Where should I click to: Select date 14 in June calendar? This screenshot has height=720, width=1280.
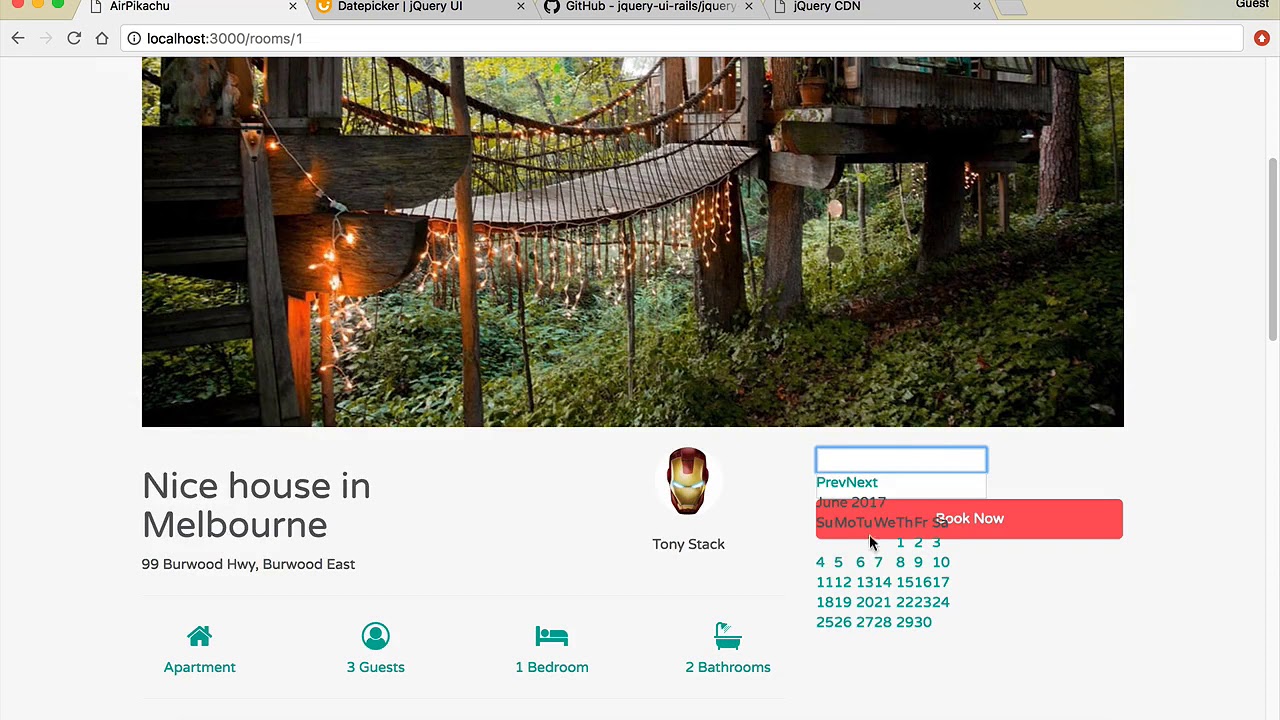point(882,582)
